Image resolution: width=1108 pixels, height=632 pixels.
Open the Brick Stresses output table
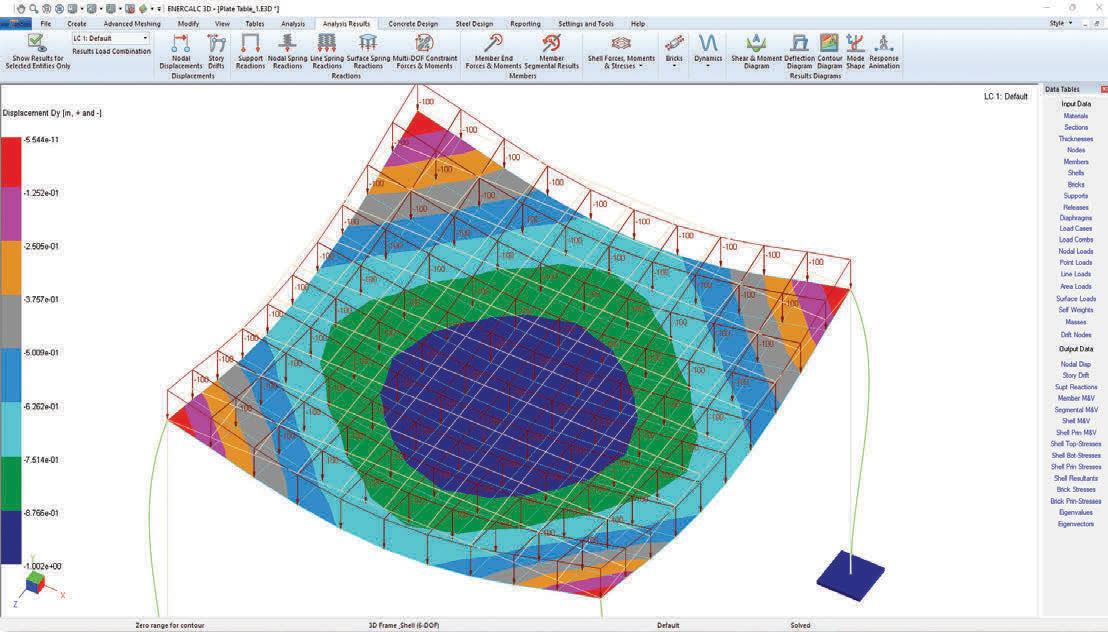pyautogui.click(x=1075, y=489)
